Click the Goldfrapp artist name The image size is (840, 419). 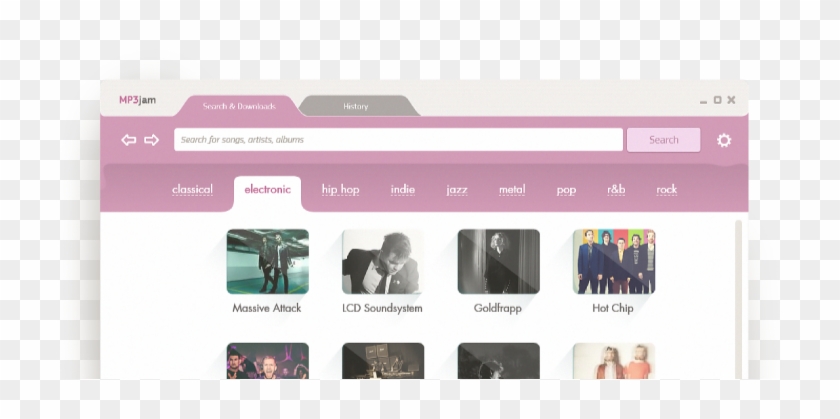coord(498,309)
